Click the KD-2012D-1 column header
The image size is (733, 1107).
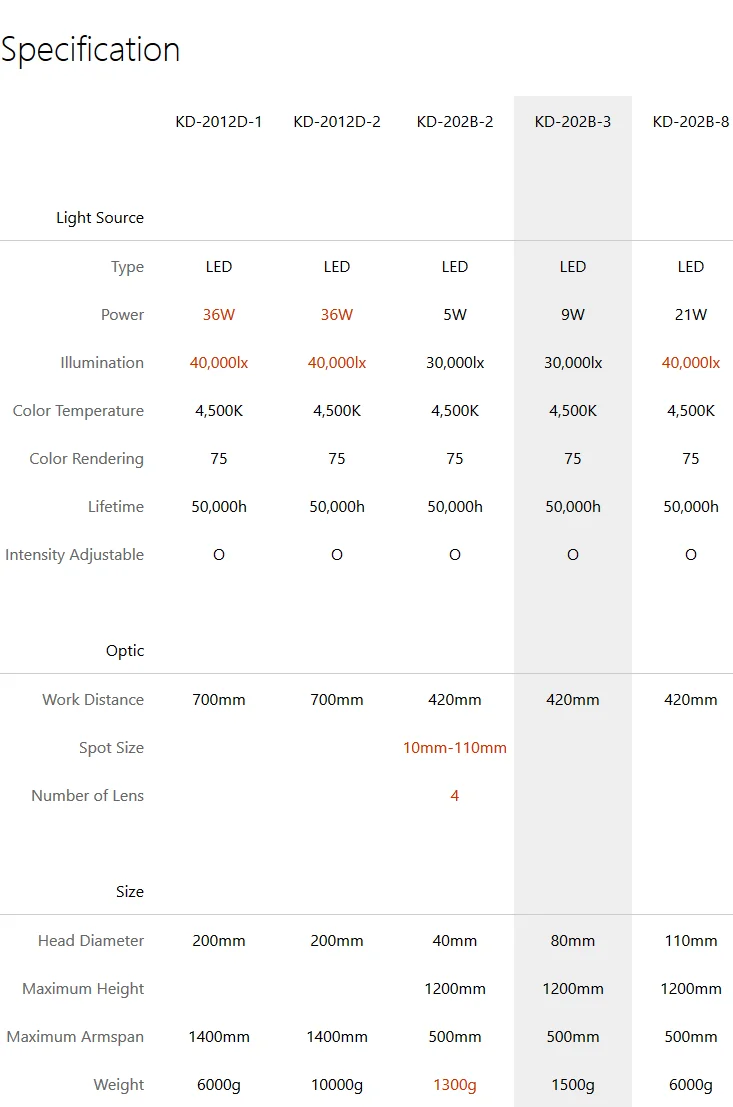[219, 121]
